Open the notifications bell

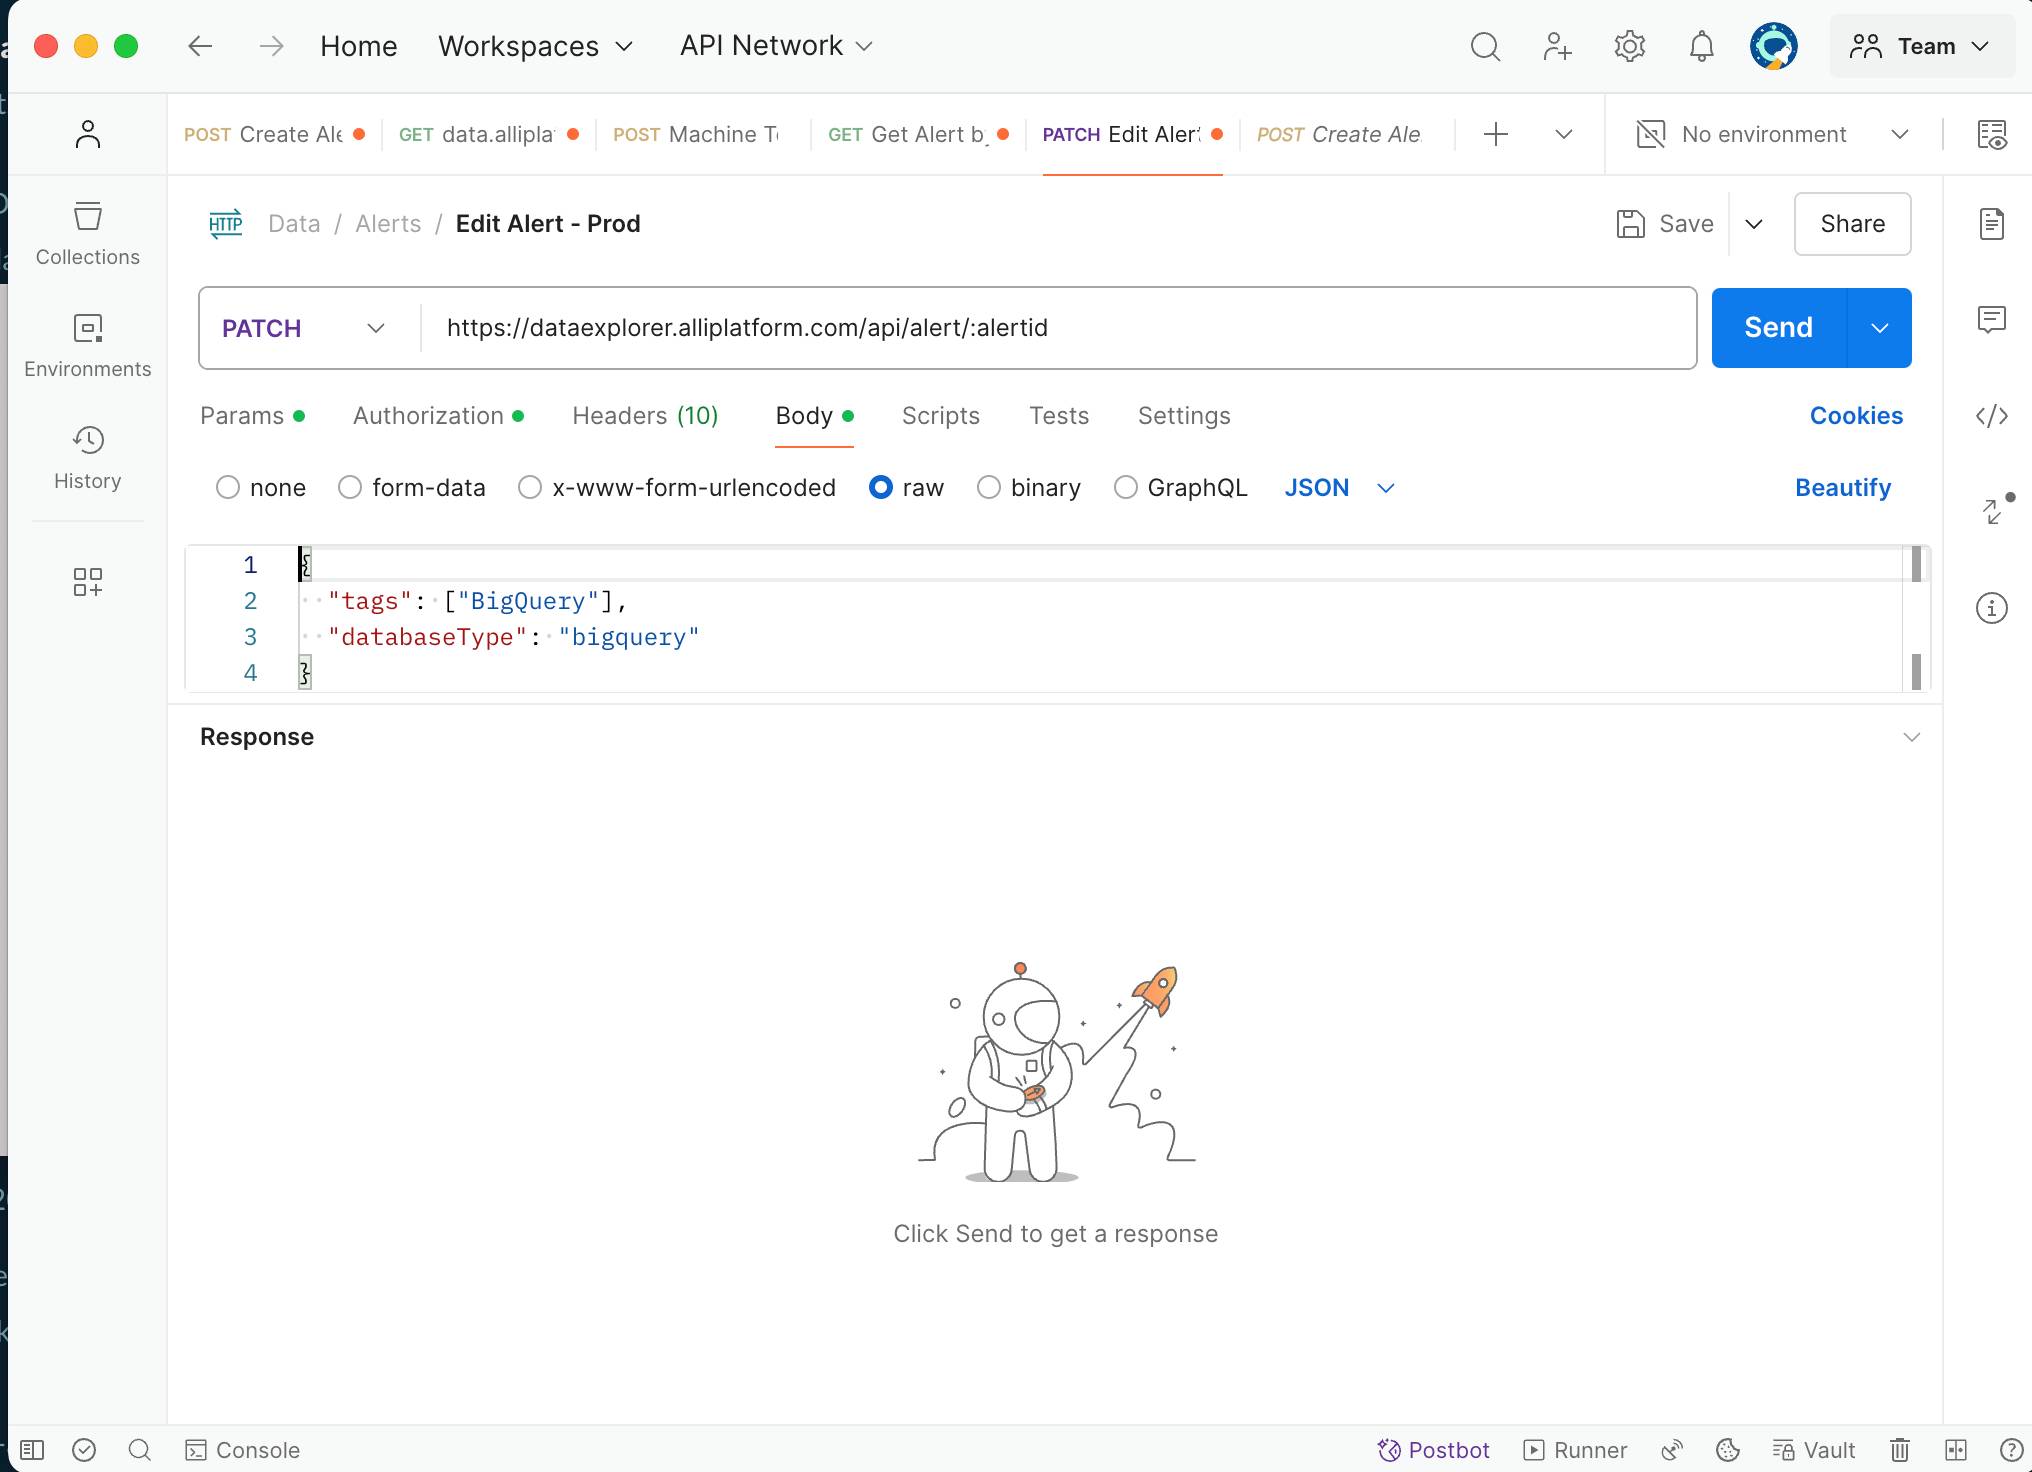coord(1701,46)
